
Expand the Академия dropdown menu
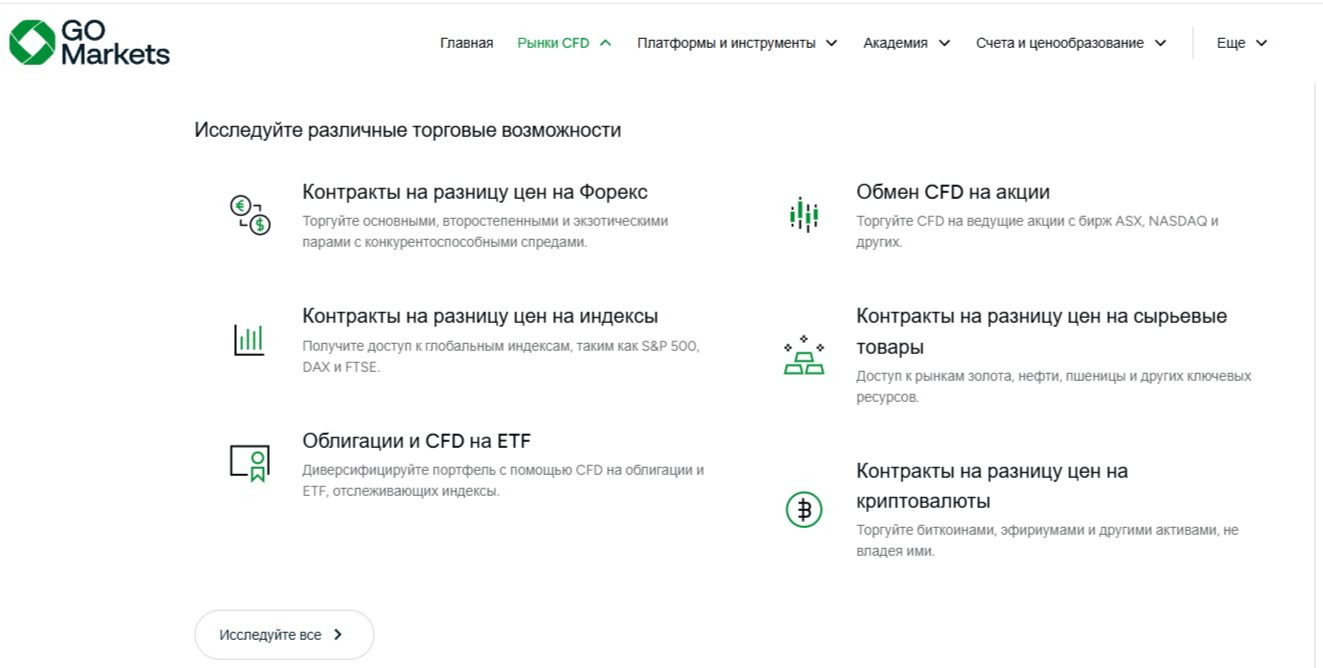(x=942, y=43)
